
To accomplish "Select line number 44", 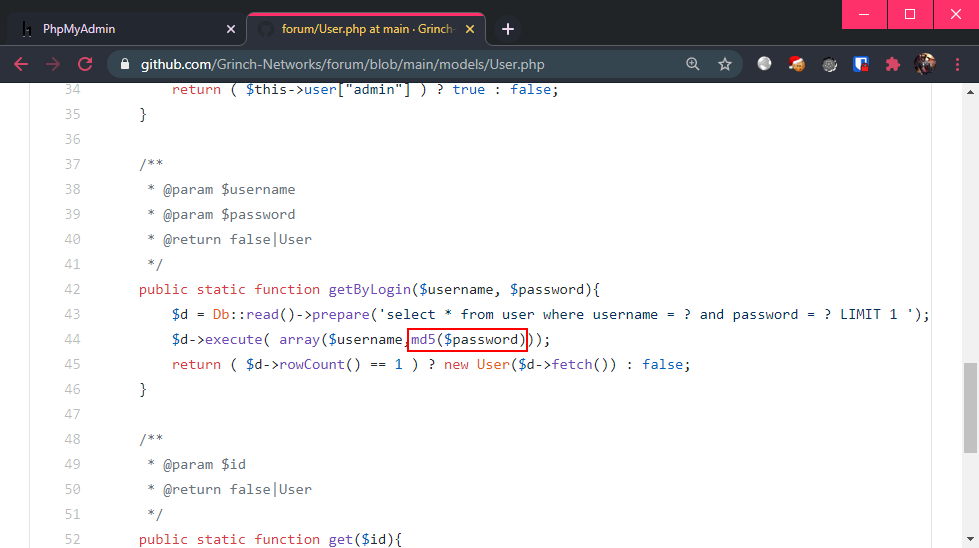I will pyautogui.click(x=72, y=339).
